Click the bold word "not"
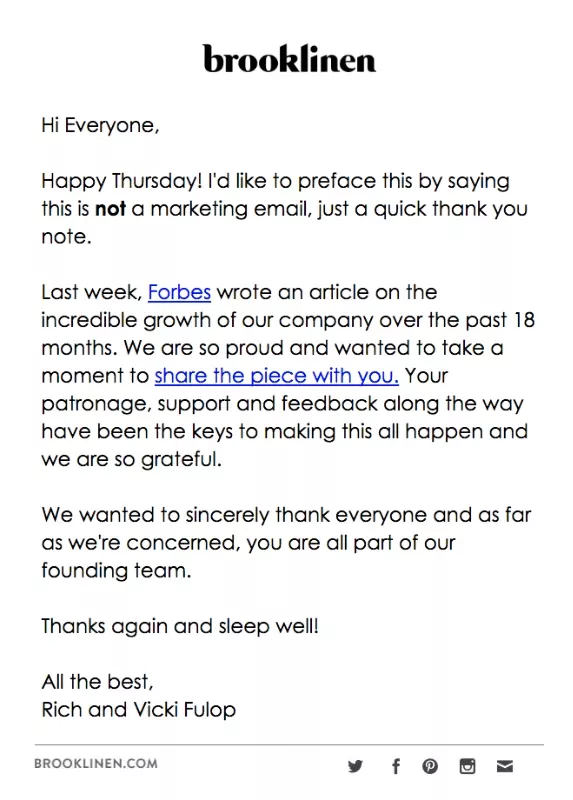Screen dimensions: 573x800 110,209
